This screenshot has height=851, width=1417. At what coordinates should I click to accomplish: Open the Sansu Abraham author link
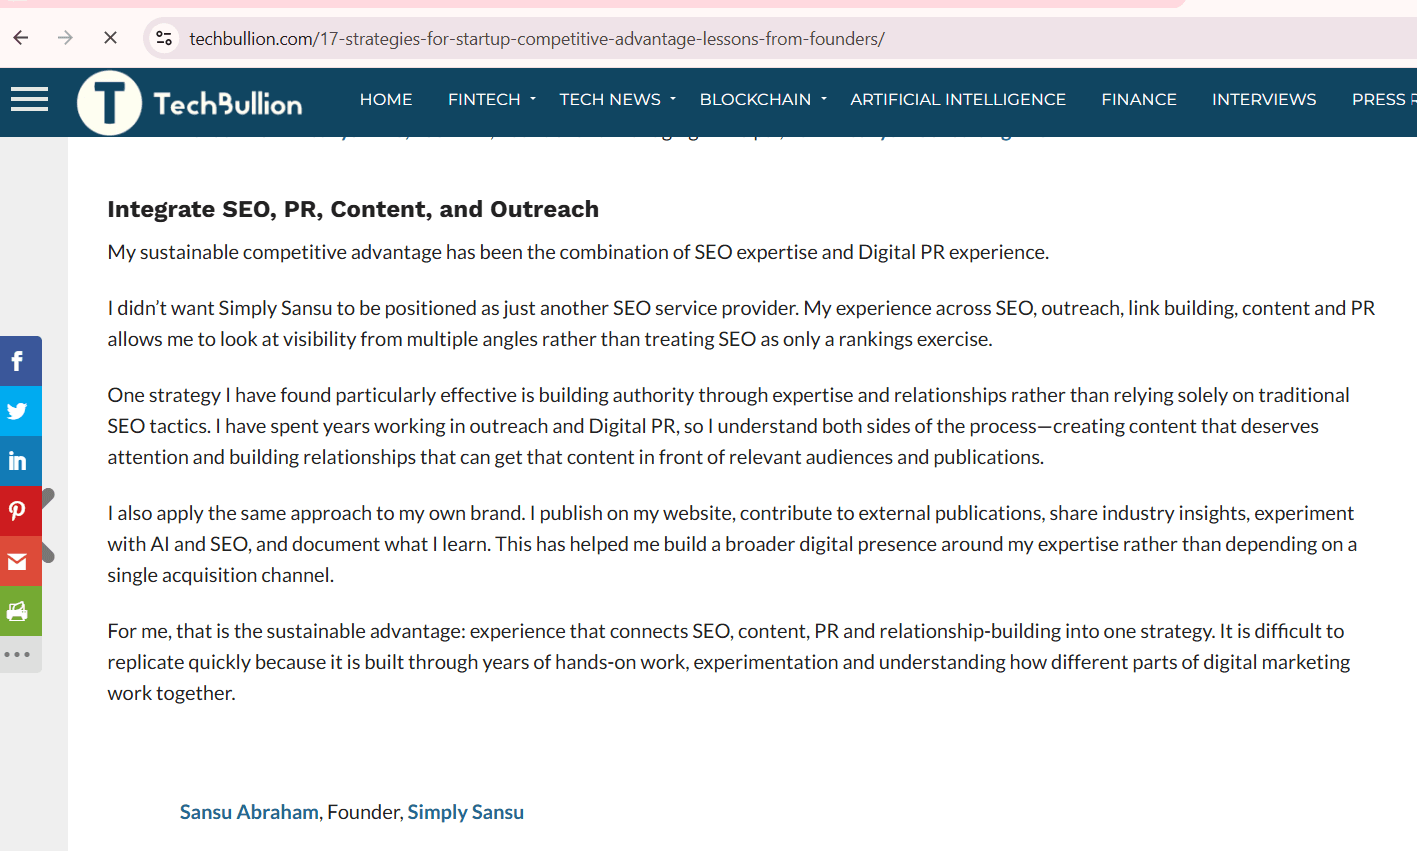click(249, 812)
